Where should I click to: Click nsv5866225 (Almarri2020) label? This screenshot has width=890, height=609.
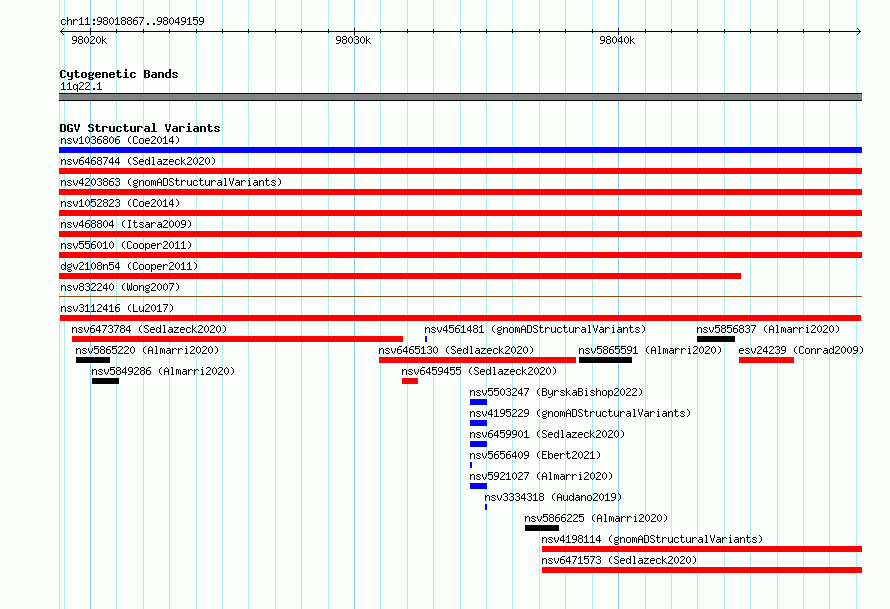tap(596, 518)
